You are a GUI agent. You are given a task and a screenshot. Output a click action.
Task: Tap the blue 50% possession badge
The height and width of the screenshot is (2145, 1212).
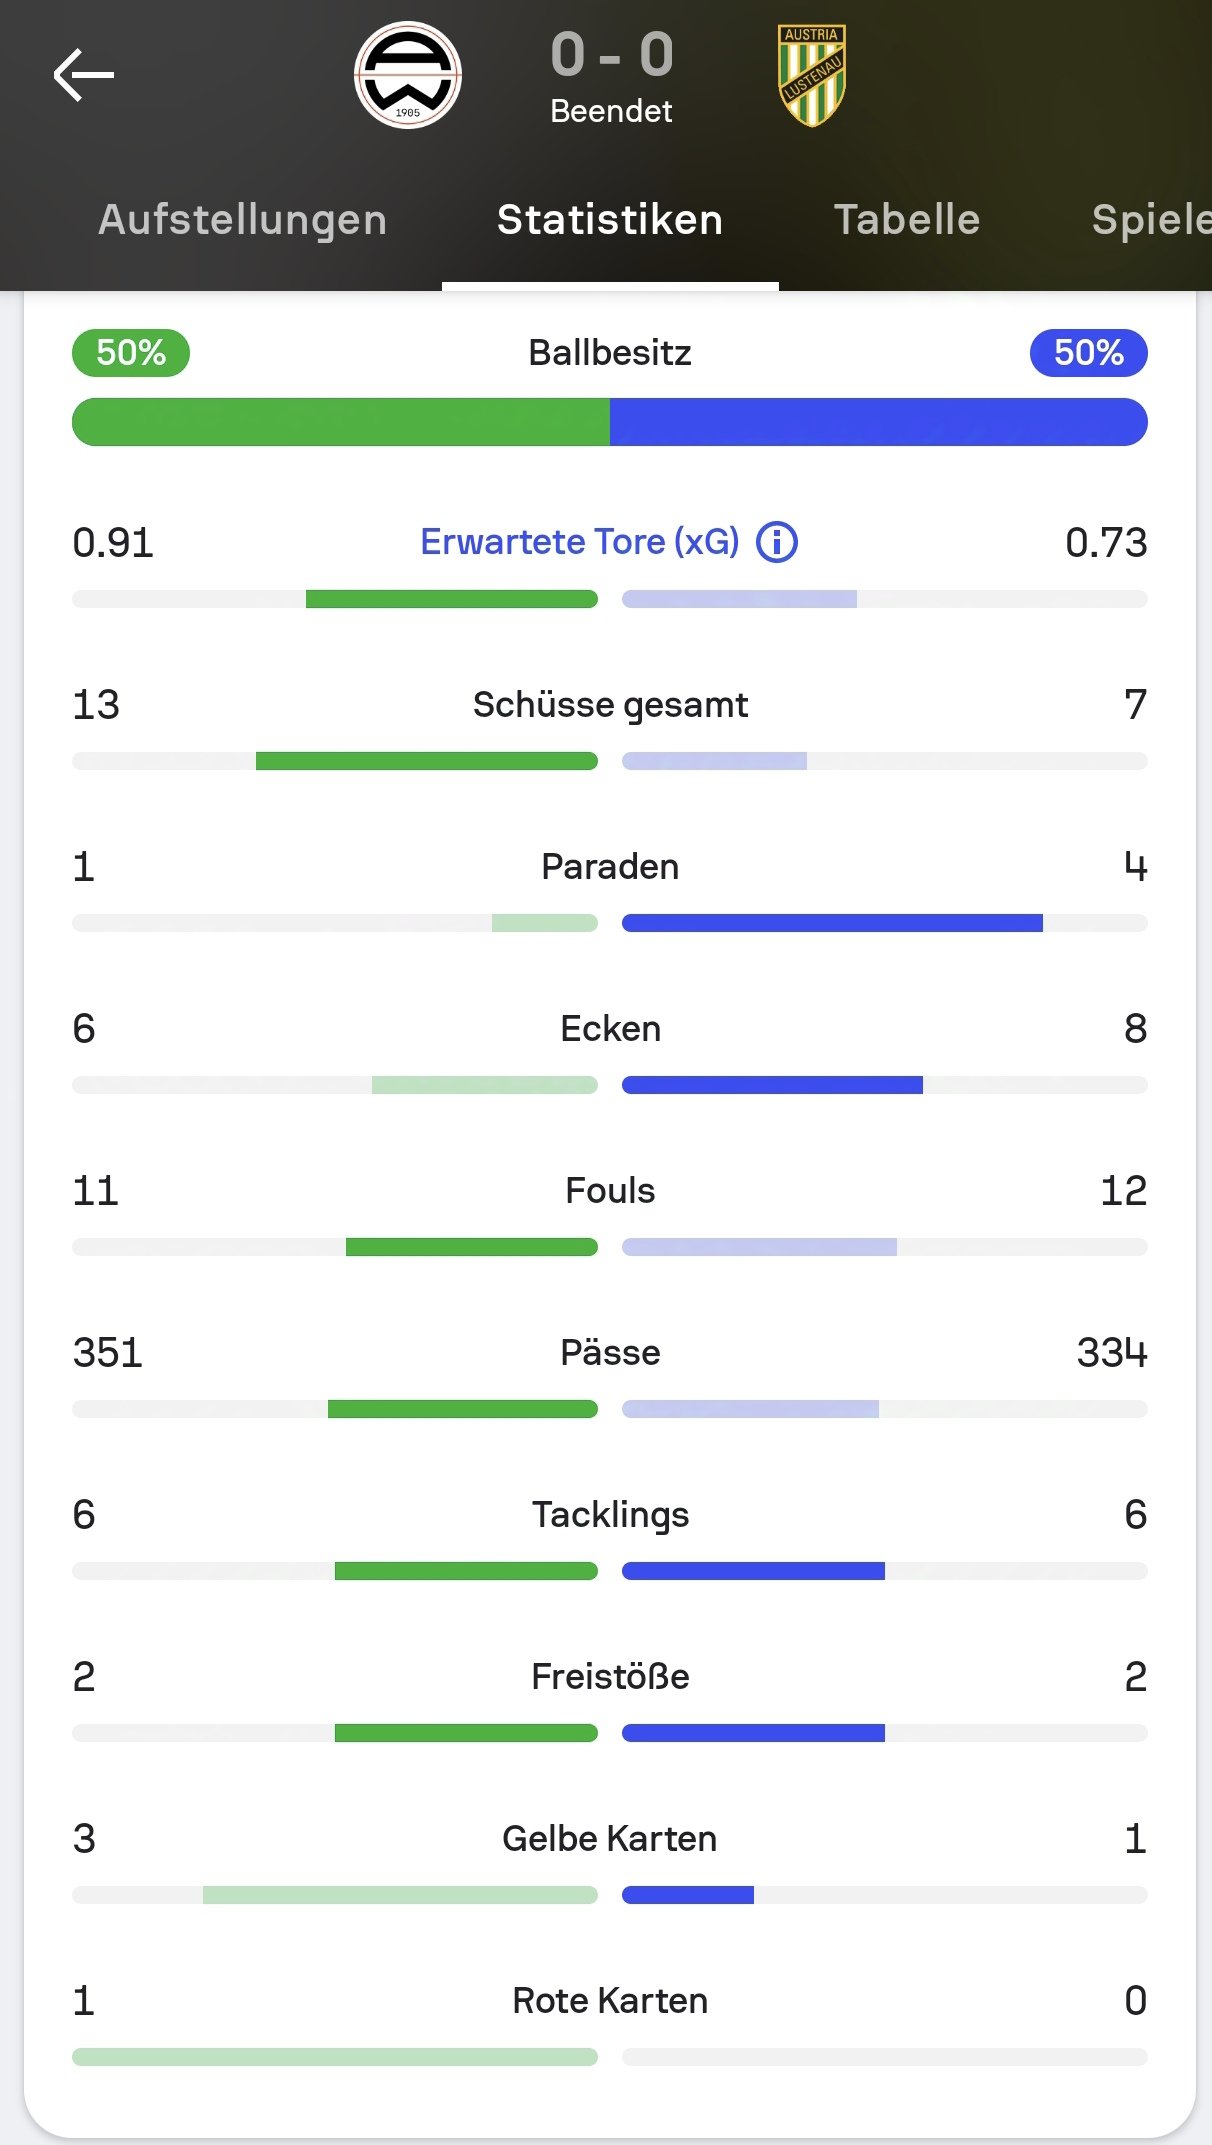(1089, 353)
